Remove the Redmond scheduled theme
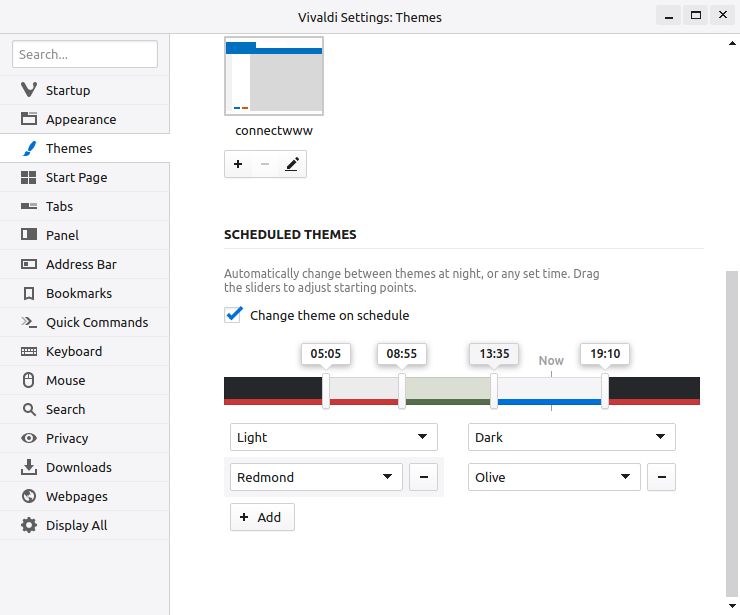 pos(423,477)
